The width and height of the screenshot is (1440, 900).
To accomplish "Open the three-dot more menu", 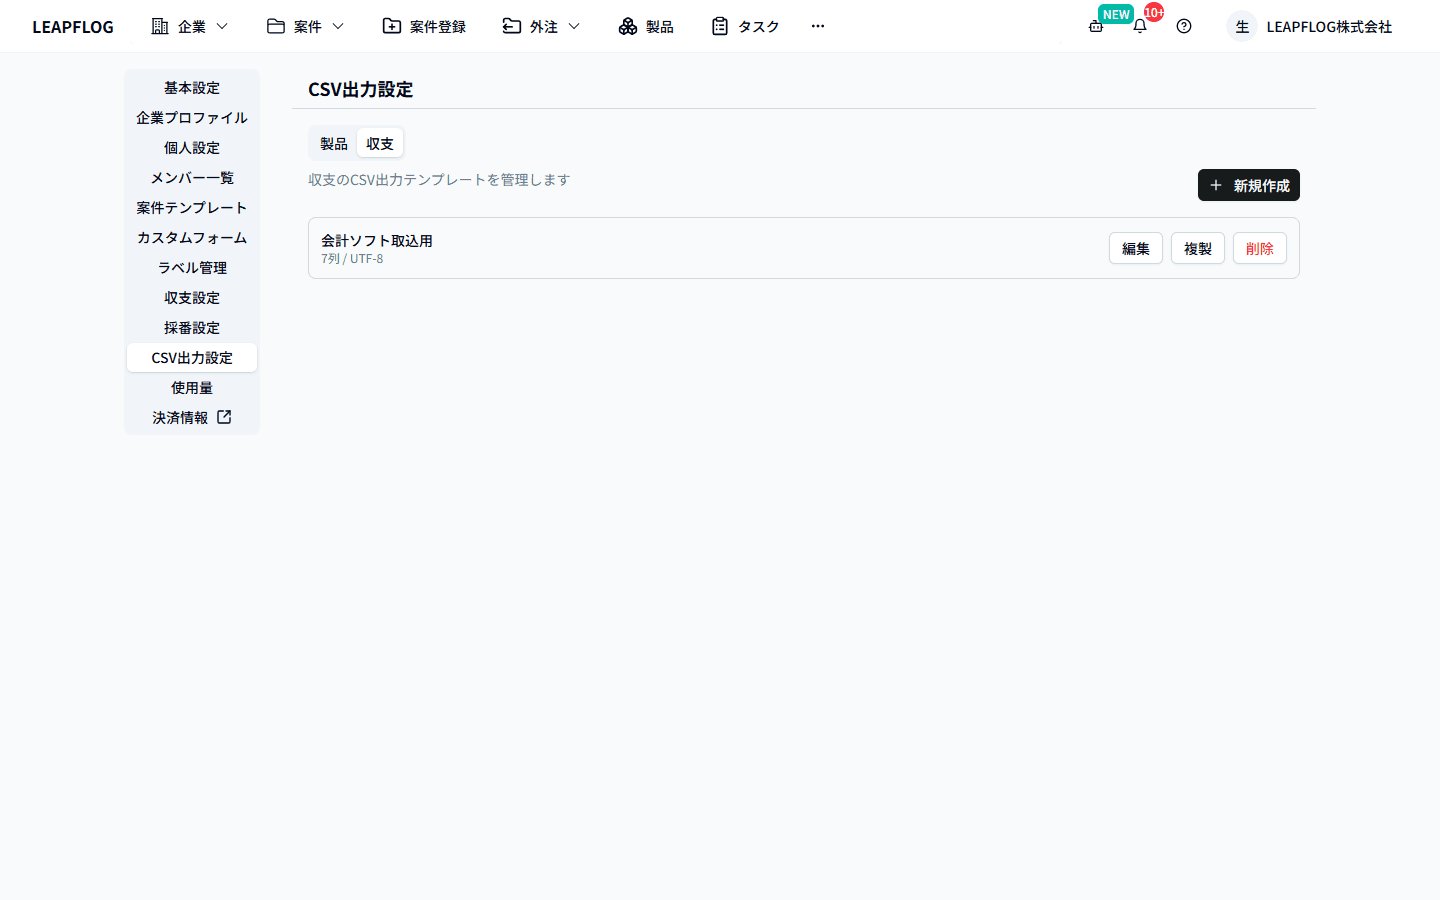I will (x=818, y=26).
